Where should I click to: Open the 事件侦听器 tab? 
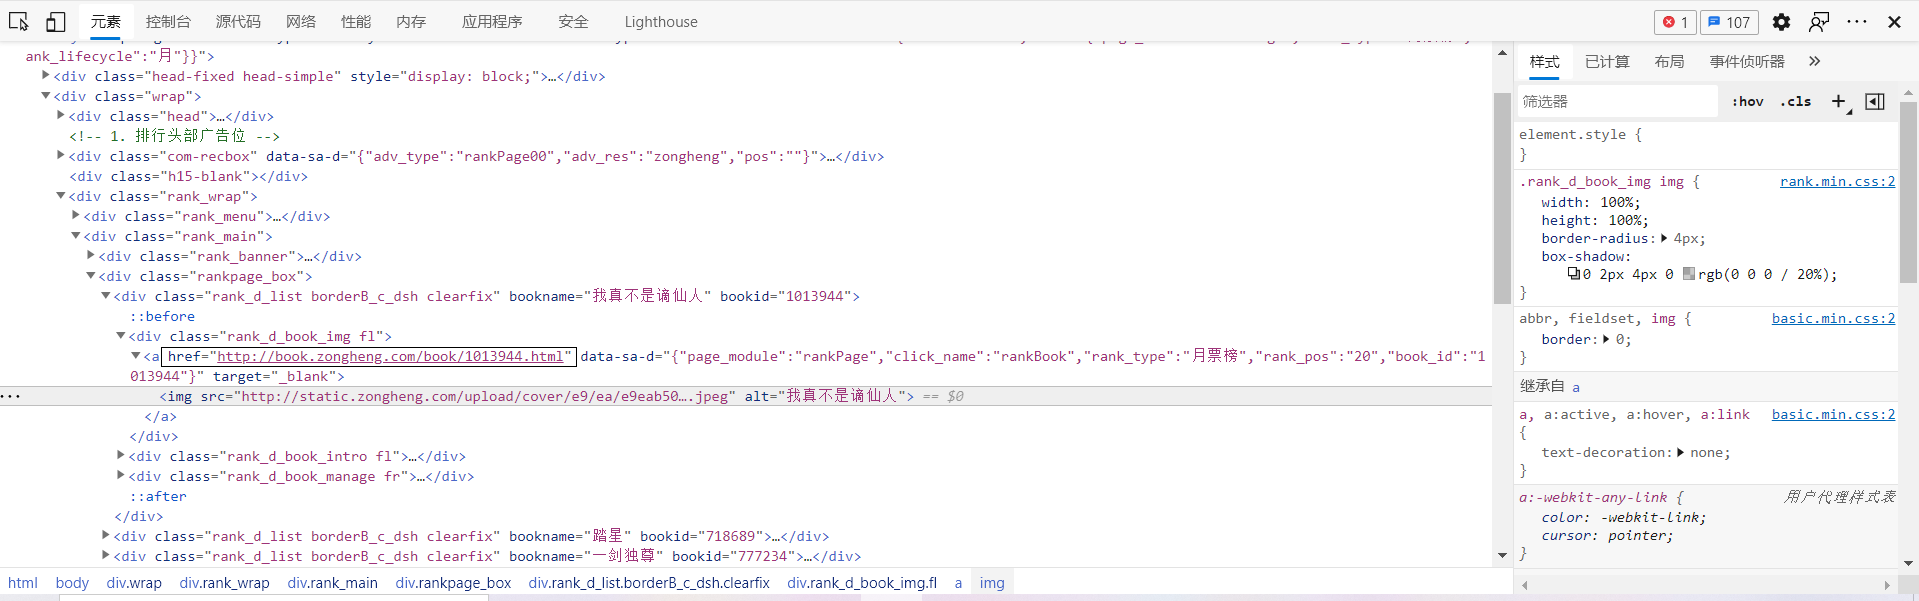click(x=1747, y=61)
